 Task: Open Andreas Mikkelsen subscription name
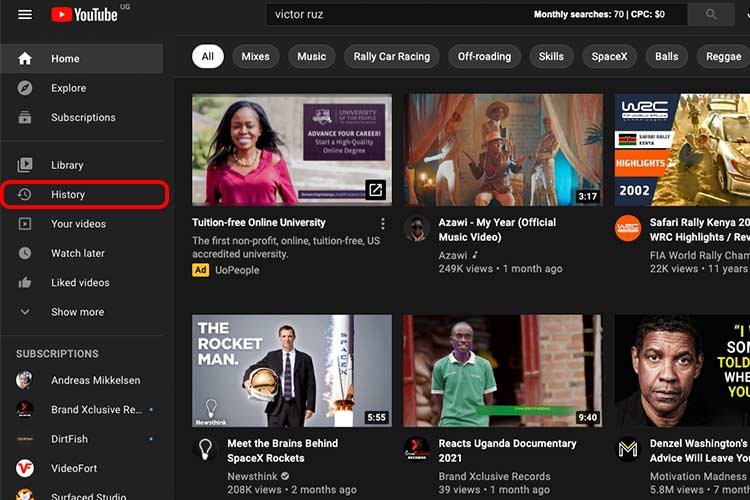click(96, 380)
